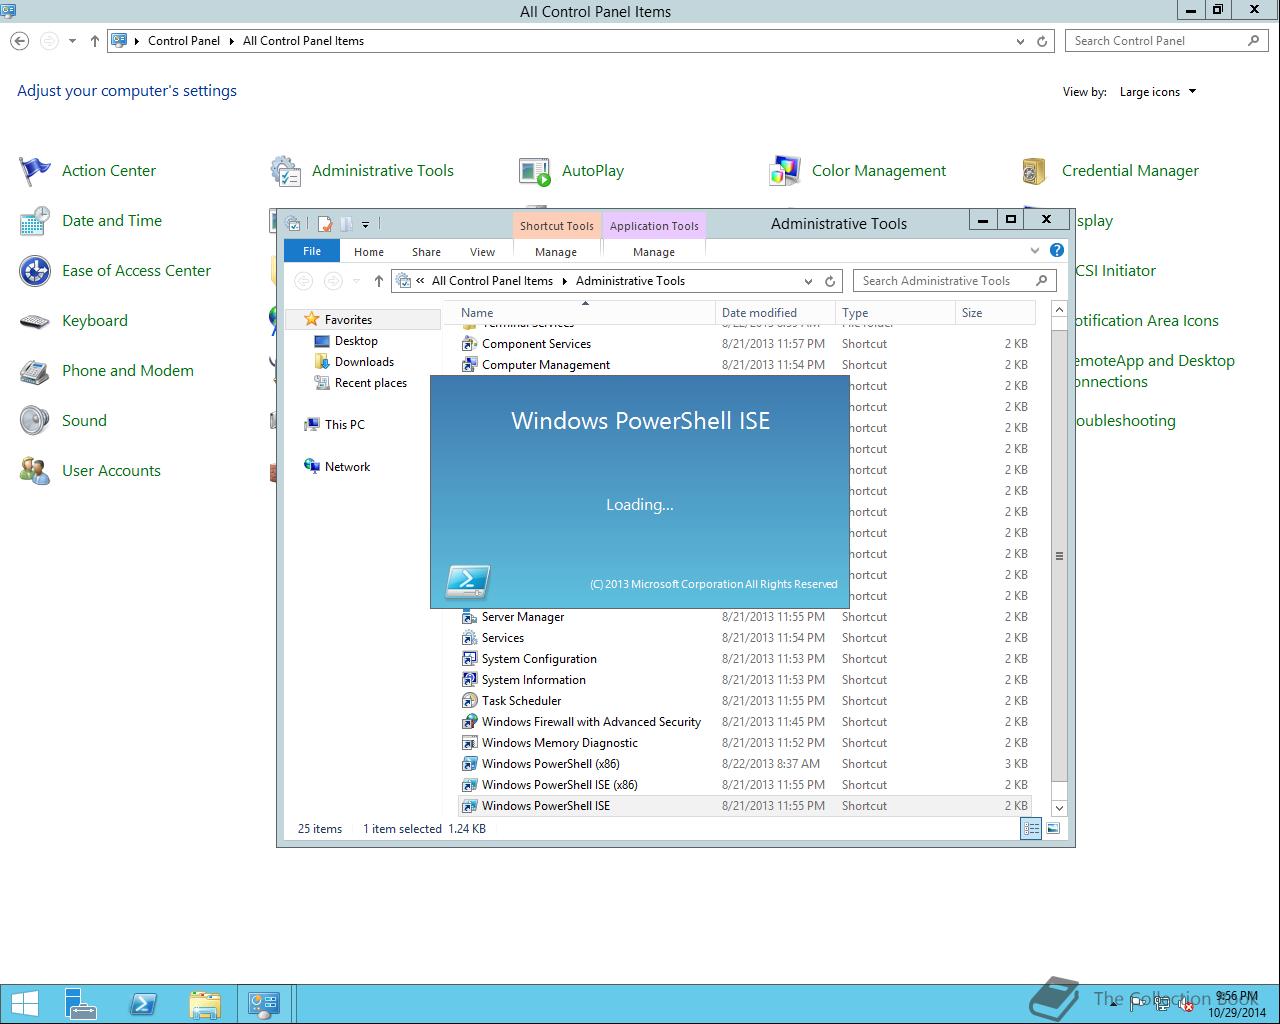Open the File tab in explorer
Image resolution: width=1280 pixels, height=1024 pixels.
(312, 251)
